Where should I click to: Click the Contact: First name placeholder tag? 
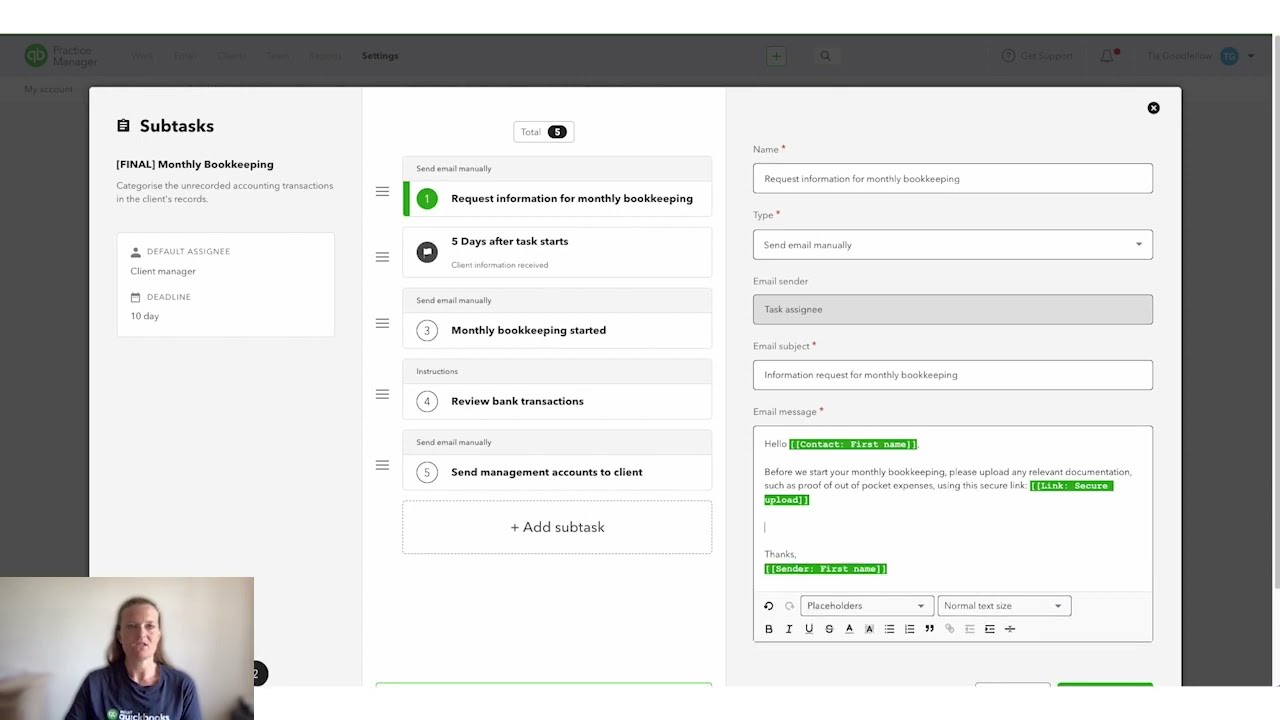coord(853,444)
